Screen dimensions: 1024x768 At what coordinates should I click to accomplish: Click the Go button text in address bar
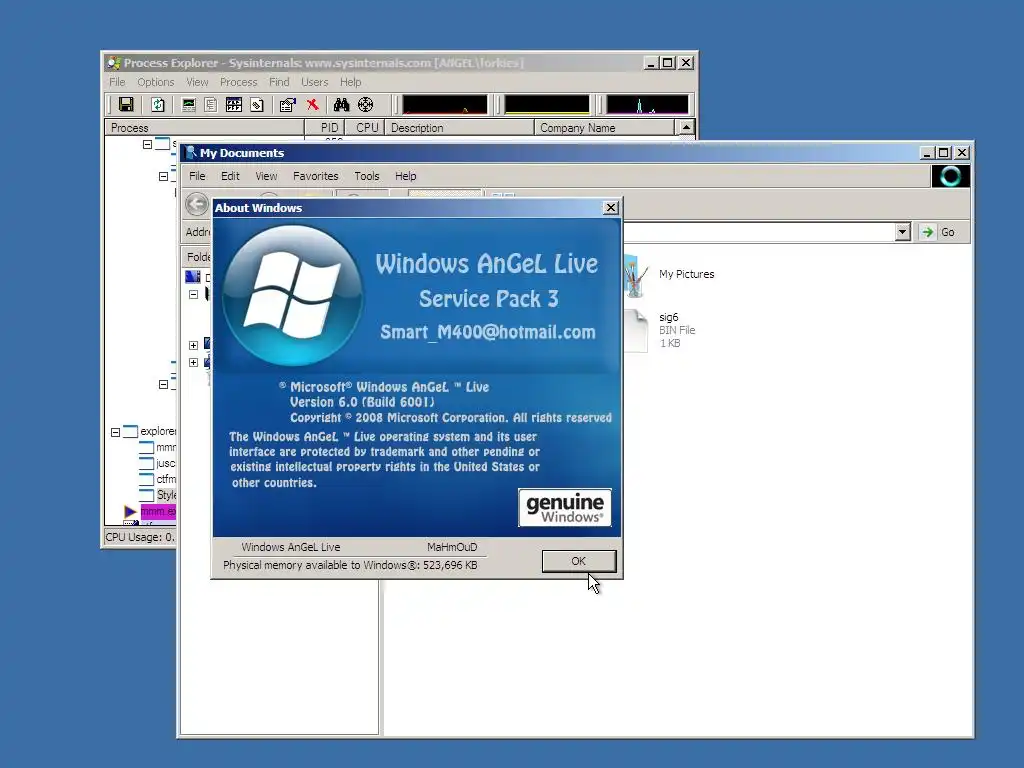(948, 232)
